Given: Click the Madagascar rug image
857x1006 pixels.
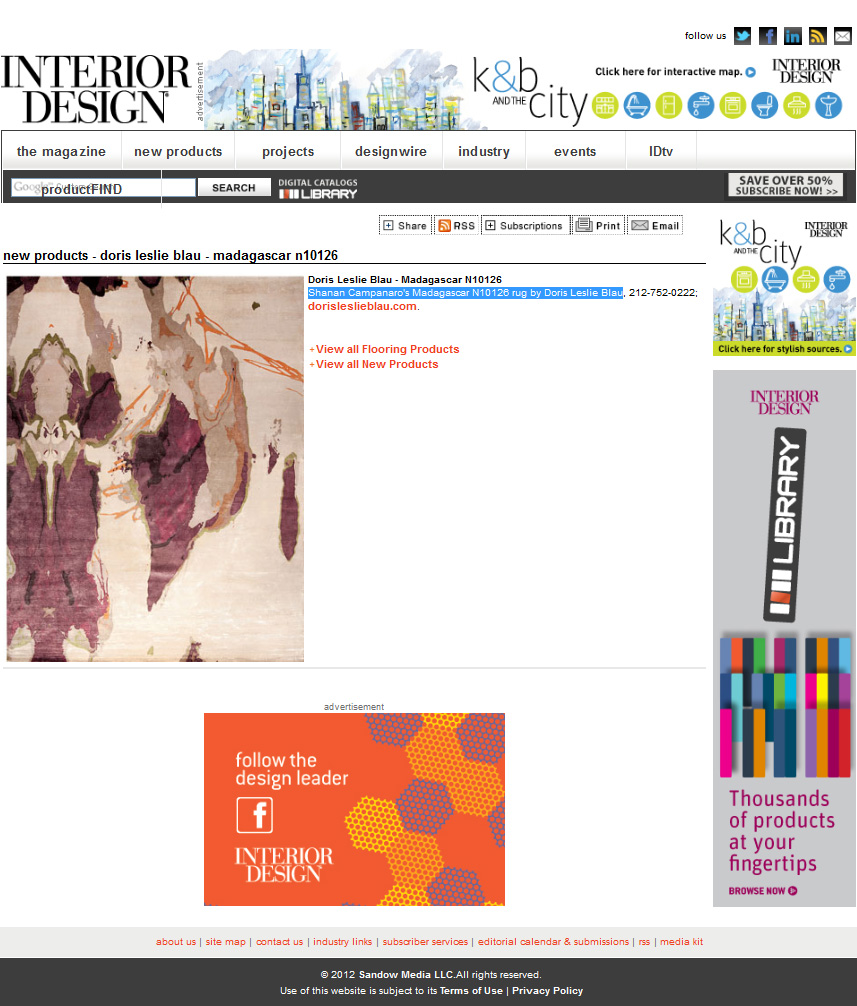Looking at the screenshot, I should (155, 469).
